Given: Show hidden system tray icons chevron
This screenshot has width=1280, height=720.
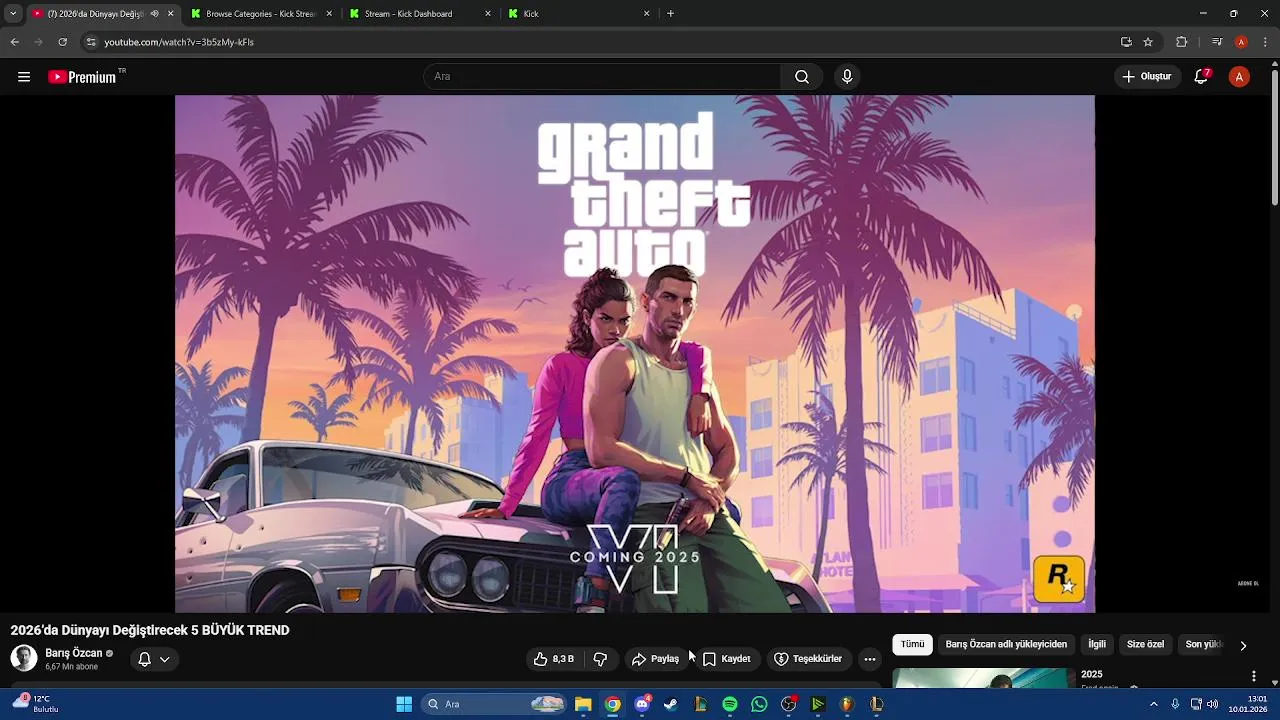Looking at the screenshot, I should [1153, 704].
